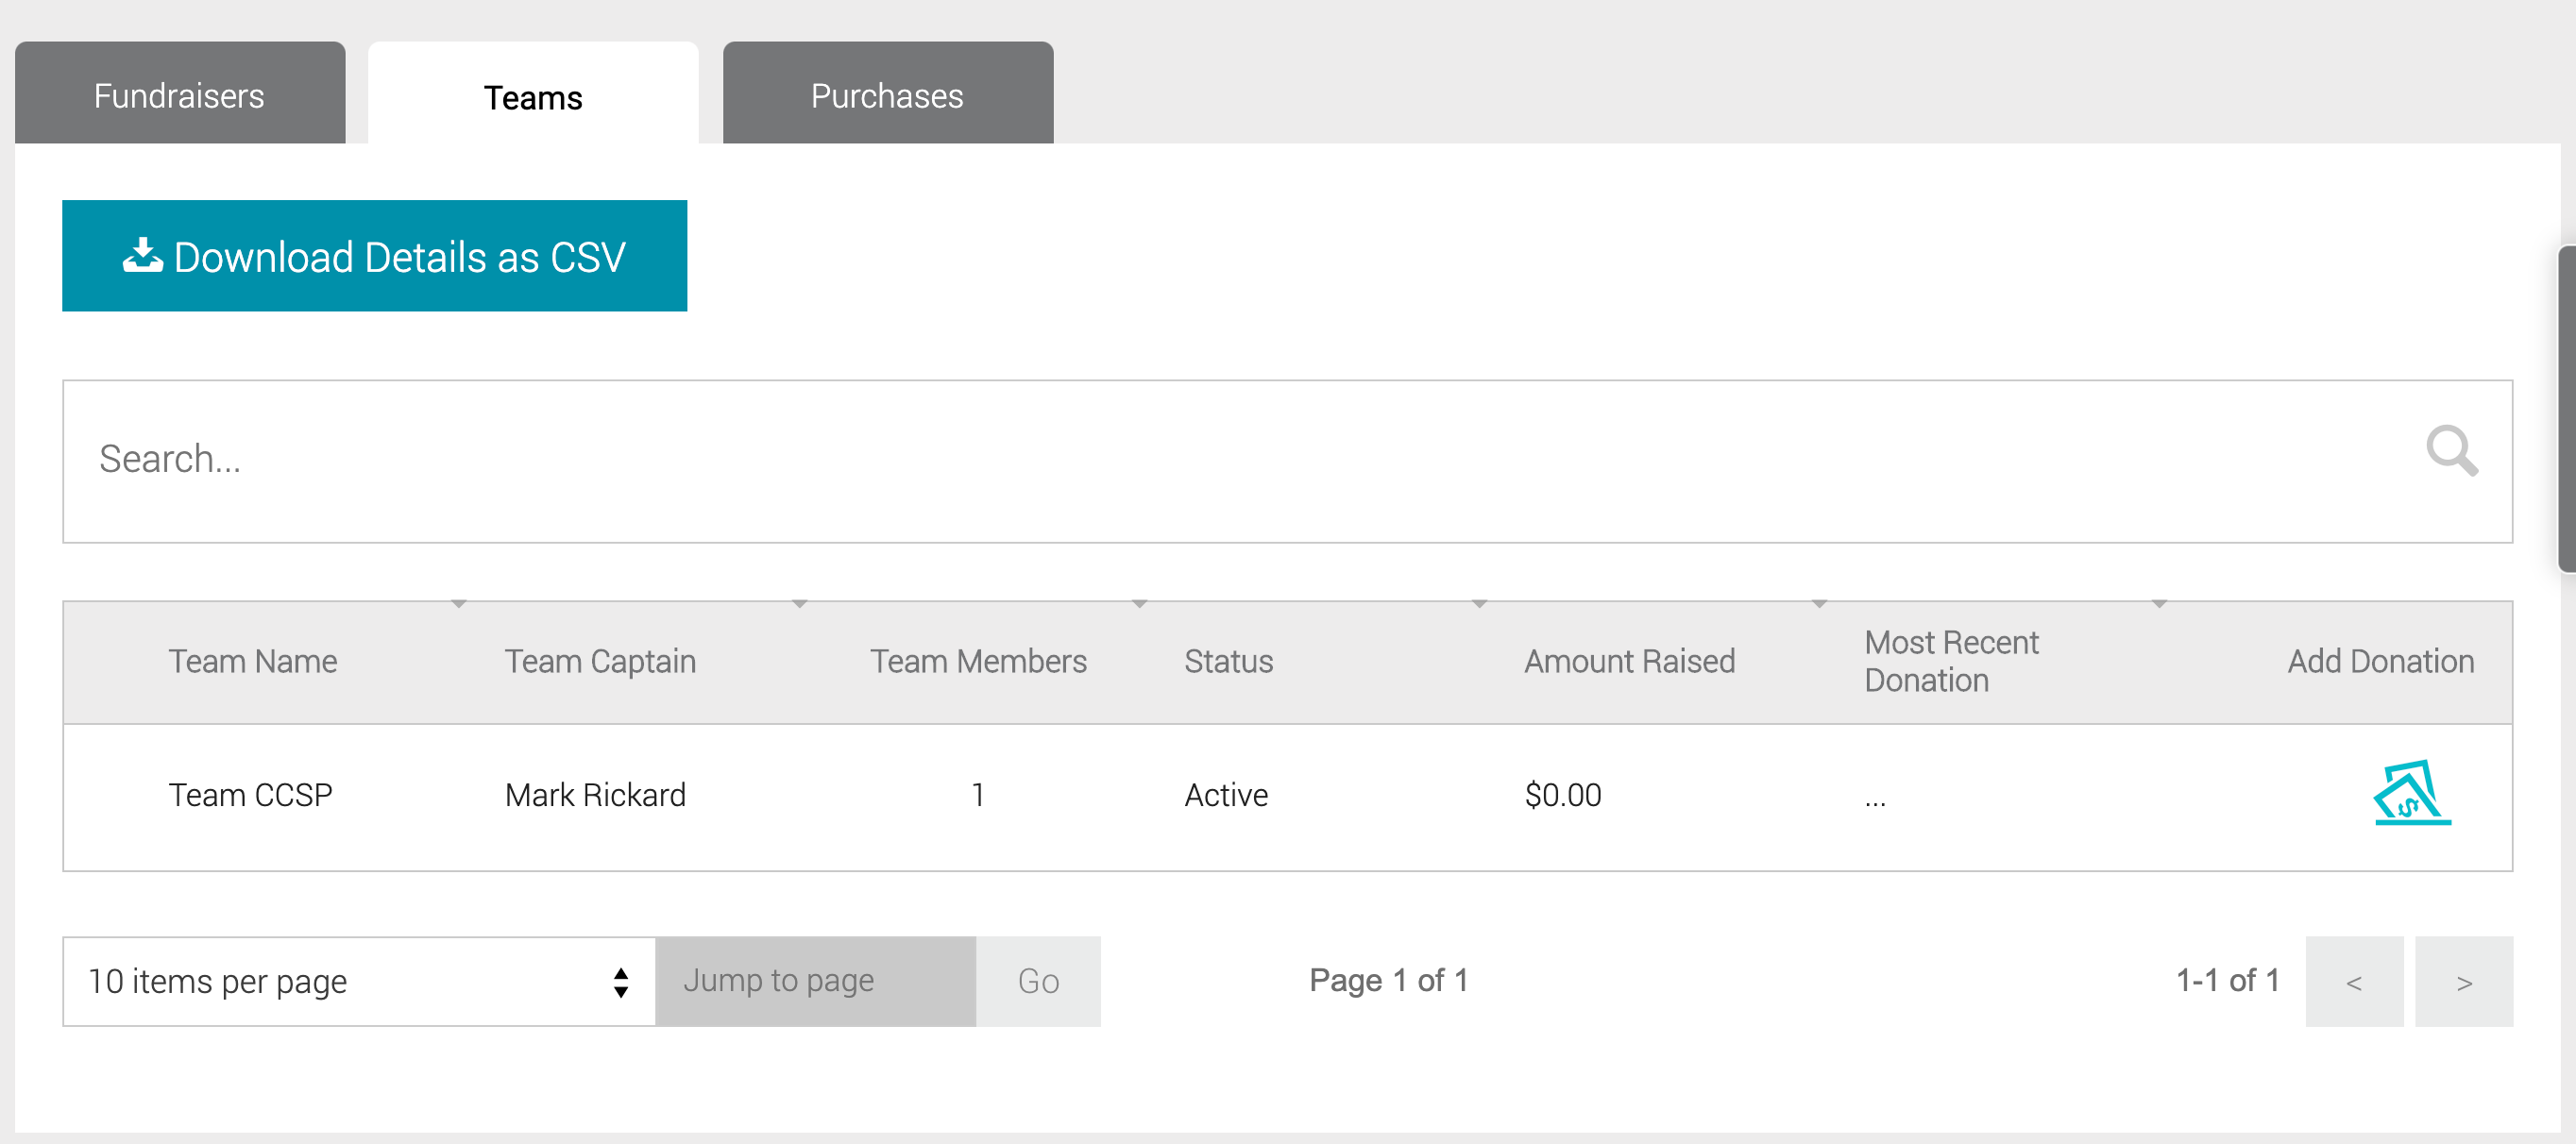Go to the previous page arrow
Image resolution: width=2576 pixels, height=1144 pixels.
click(x=2353, y=981)
